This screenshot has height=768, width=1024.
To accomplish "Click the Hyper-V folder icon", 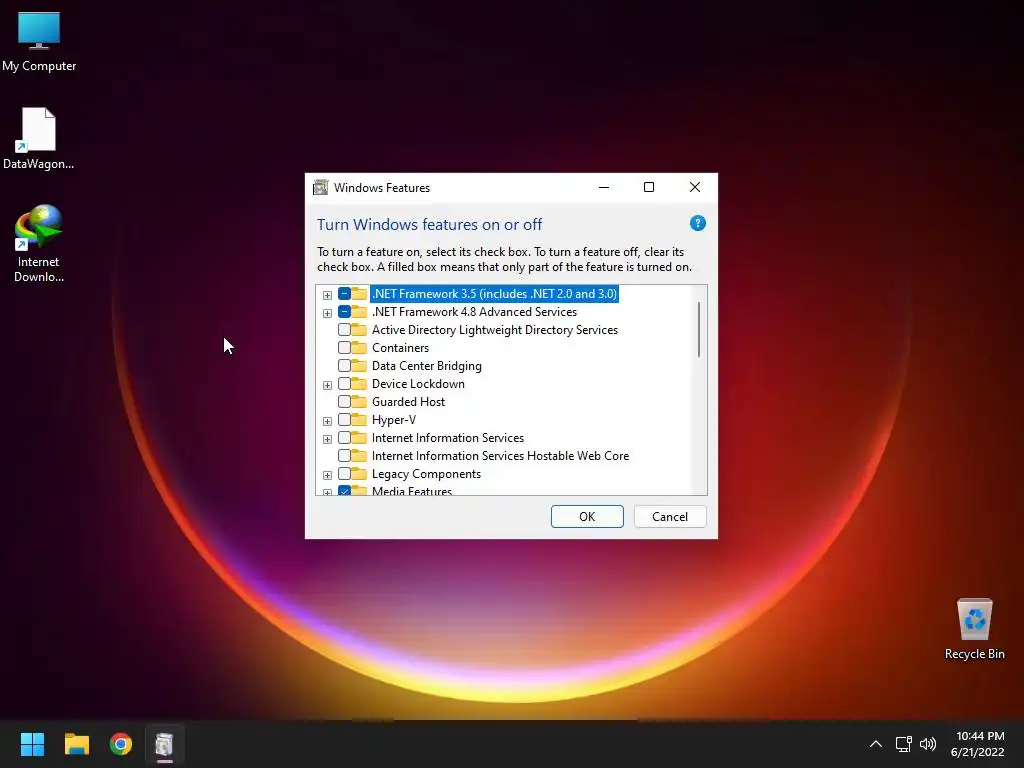I will click(x=359, y=419).
